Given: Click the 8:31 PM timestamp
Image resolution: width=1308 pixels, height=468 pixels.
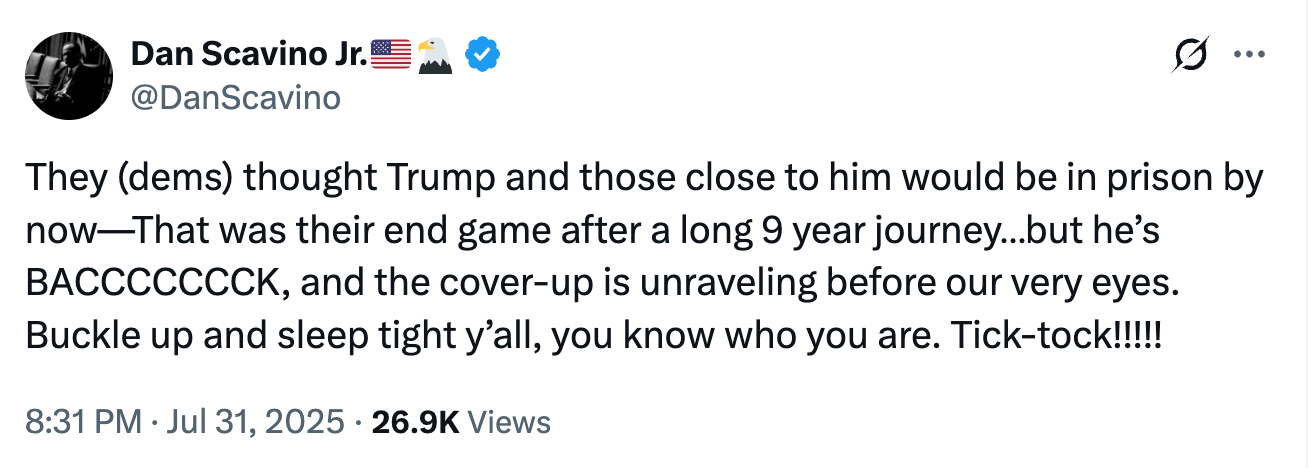Looking at the screenshot, I should 84,422.
